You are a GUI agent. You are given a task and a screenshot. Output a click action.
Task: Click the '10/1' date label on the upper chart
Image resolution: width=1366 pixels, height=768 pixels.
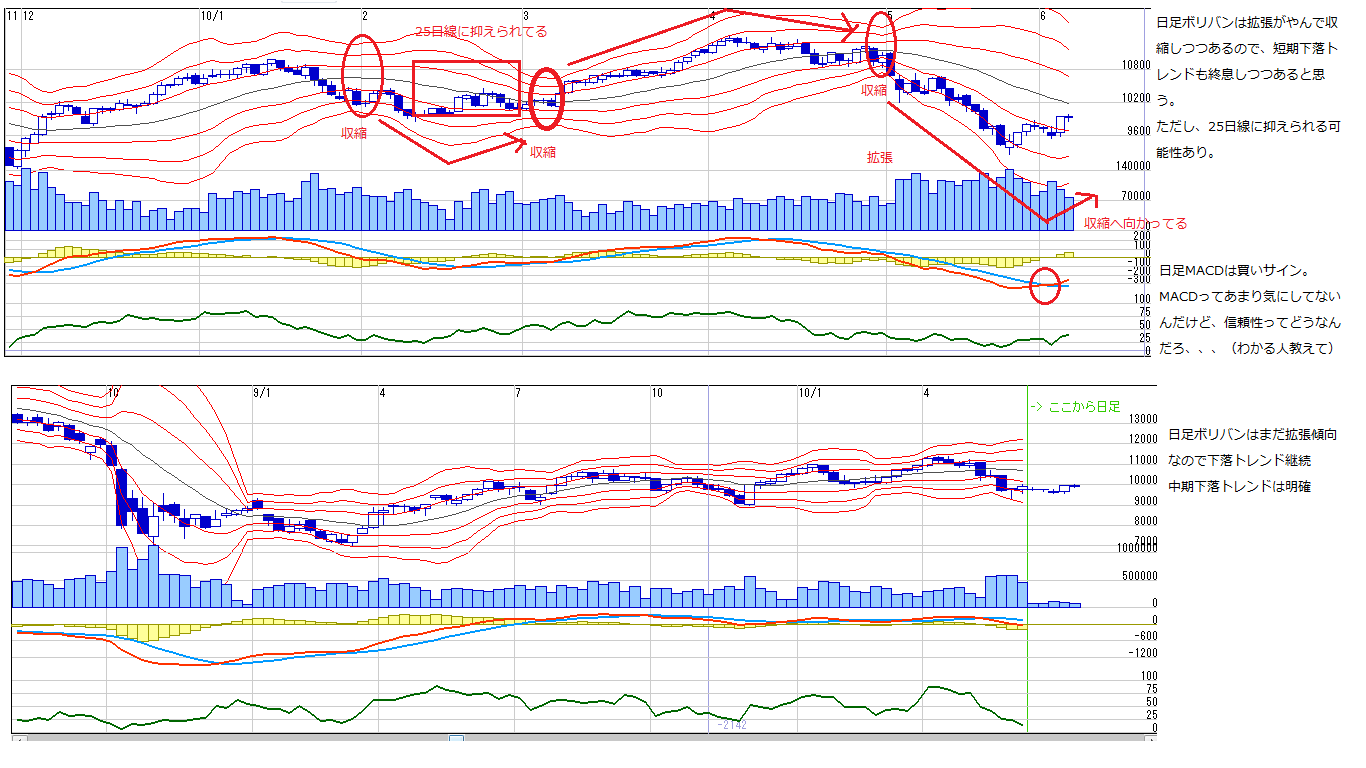[212, 15]
